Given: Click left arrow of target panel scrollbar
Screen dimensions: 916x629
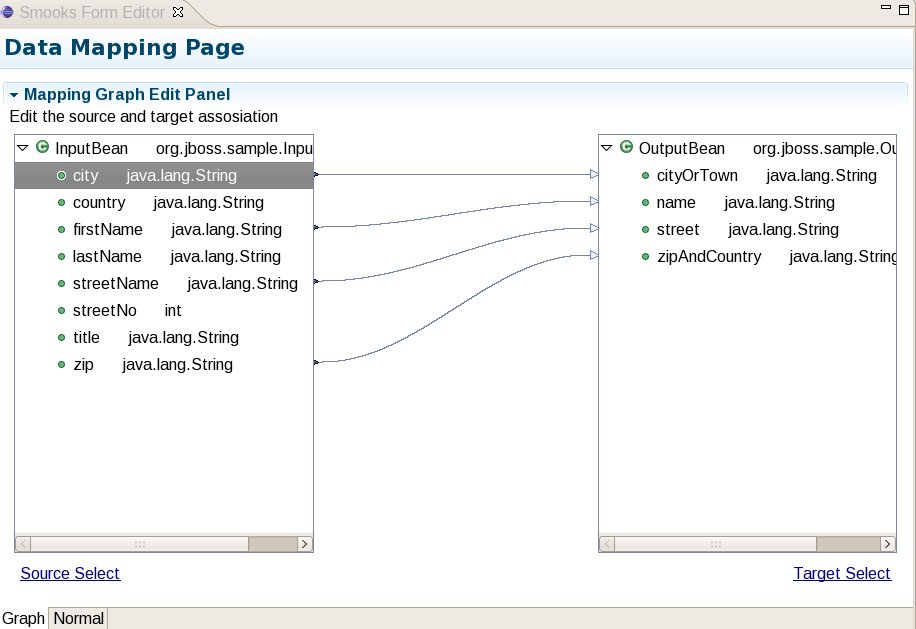Looking at the screenshot, I should coord(607,544).
